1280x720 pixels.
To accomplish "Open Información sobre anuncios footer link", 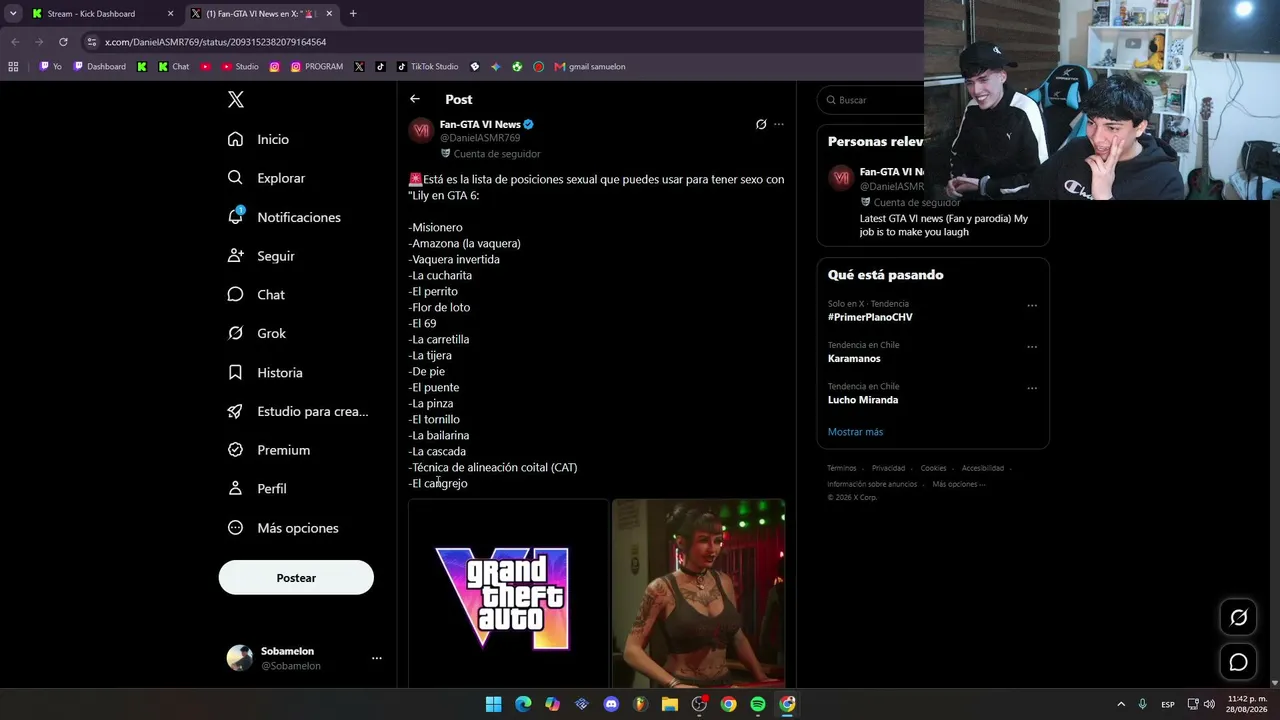I will tap(872, 484).
